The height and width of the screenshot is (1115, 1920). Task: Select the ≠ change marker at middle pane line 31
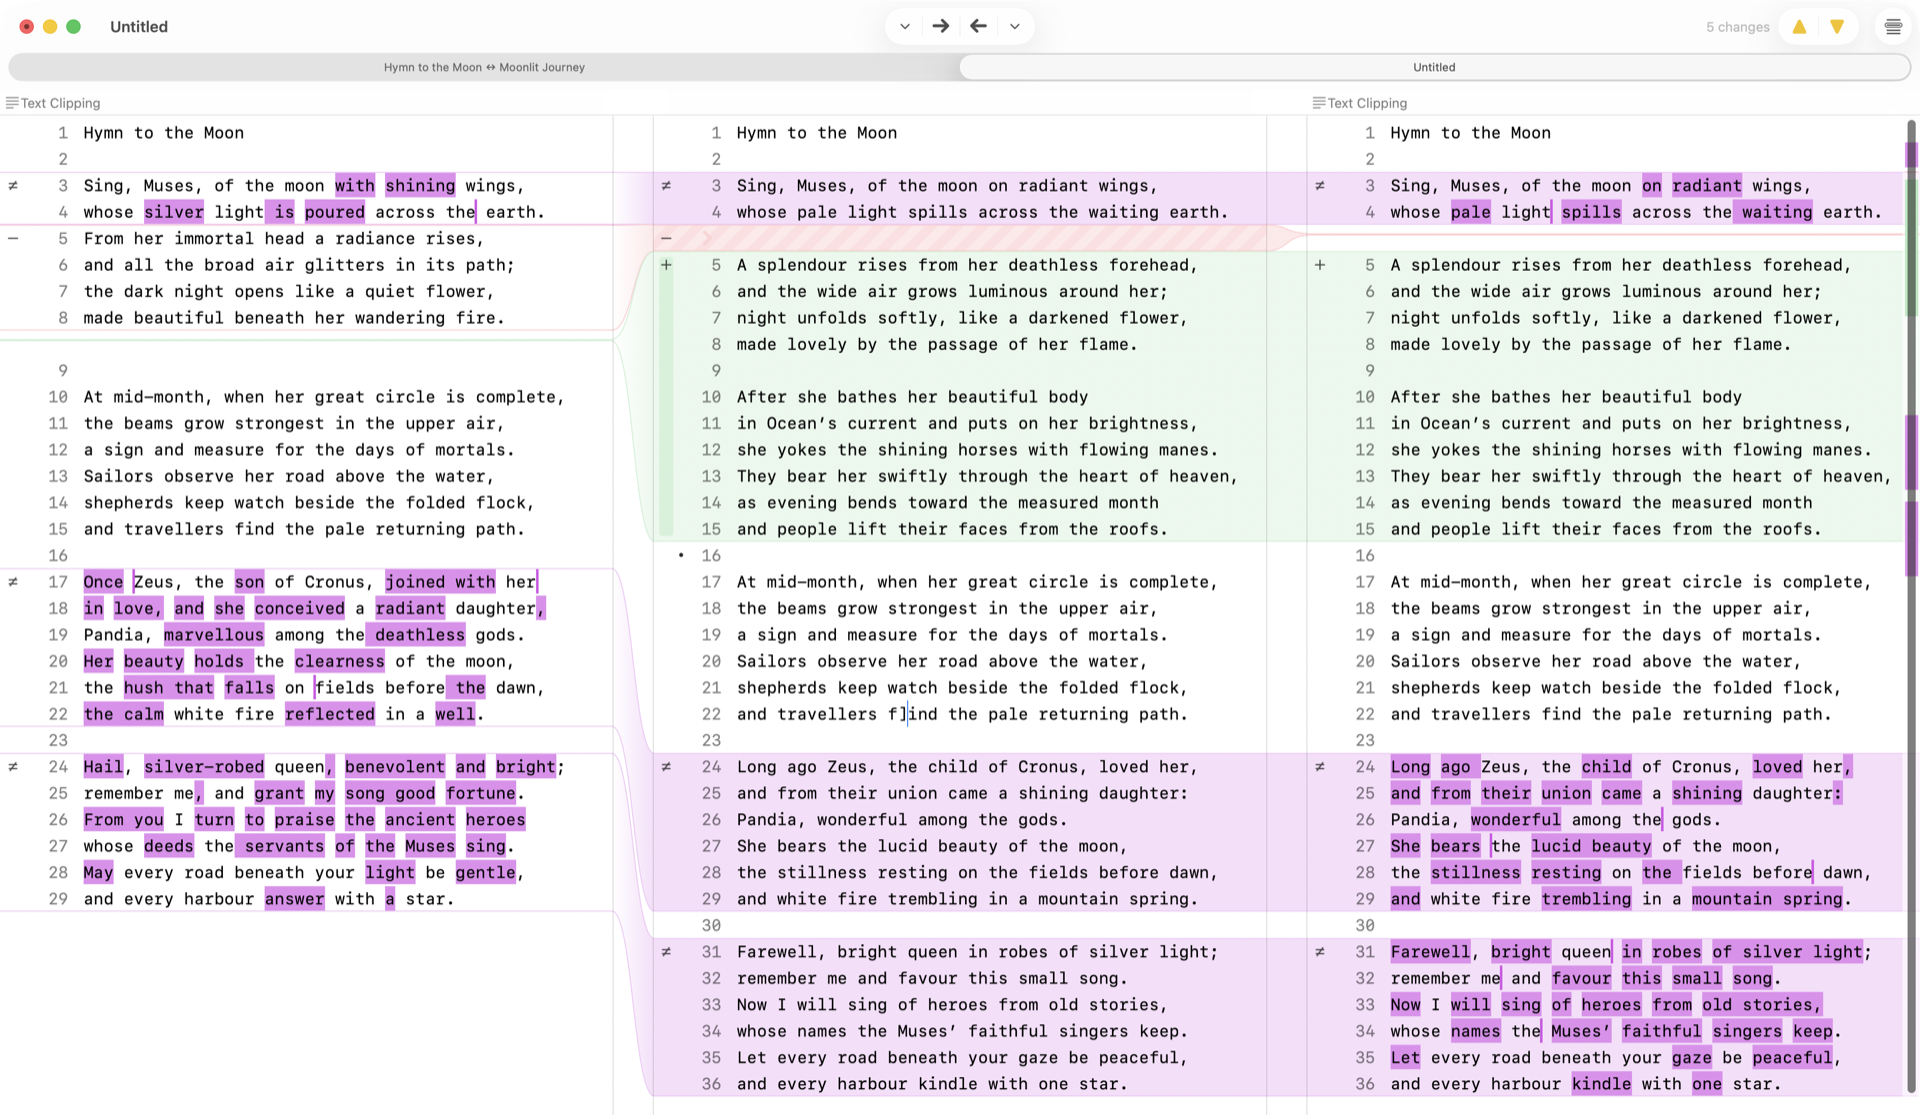tap(666, 951)
